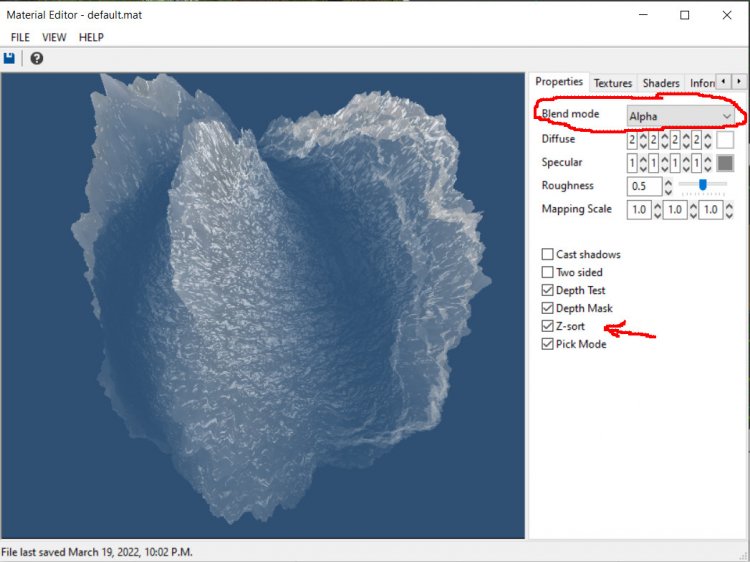Toggle the Pick Mode checkbox
This screenshot has height=562, width=750.
coord(547,345)
